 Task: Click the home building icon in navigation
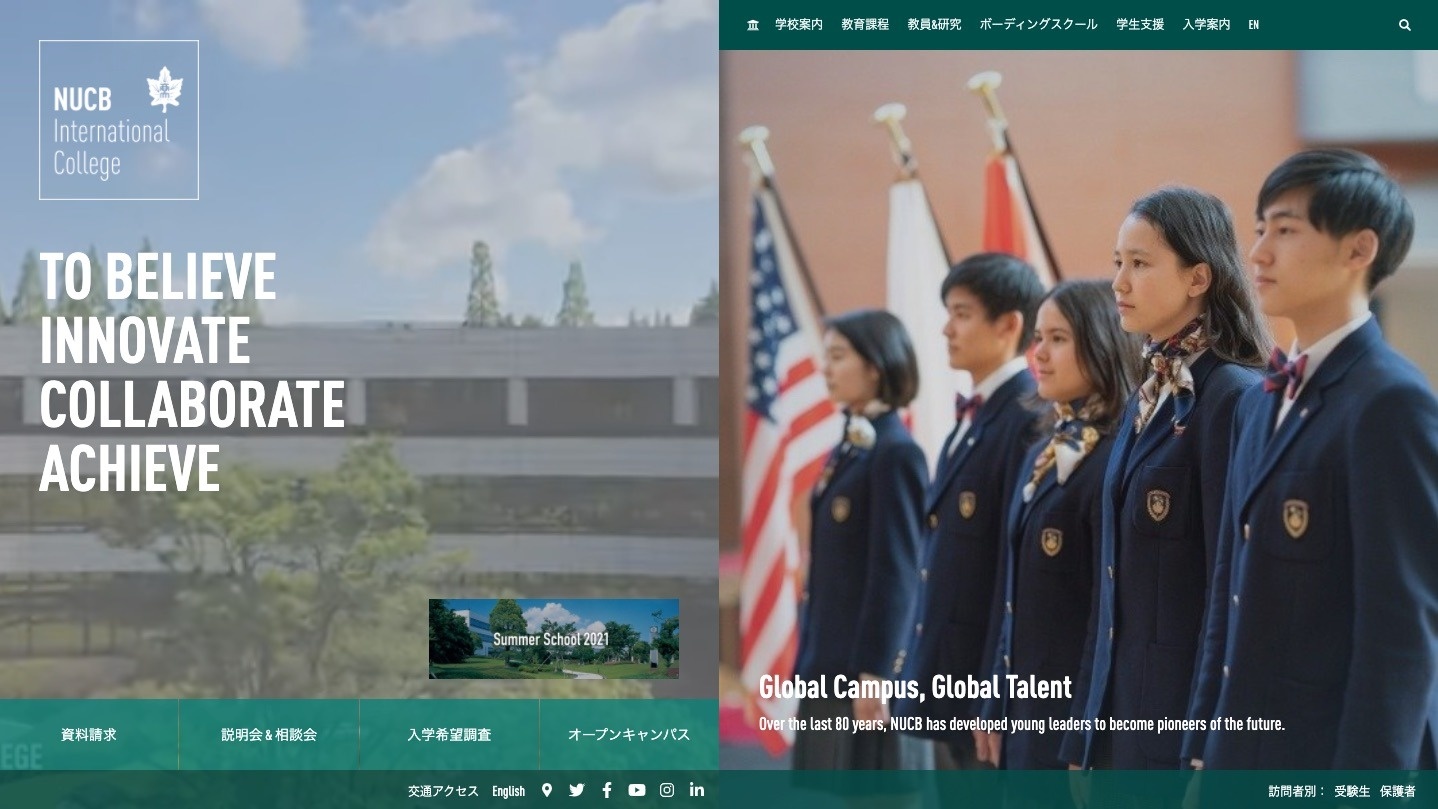click(753, 25)
